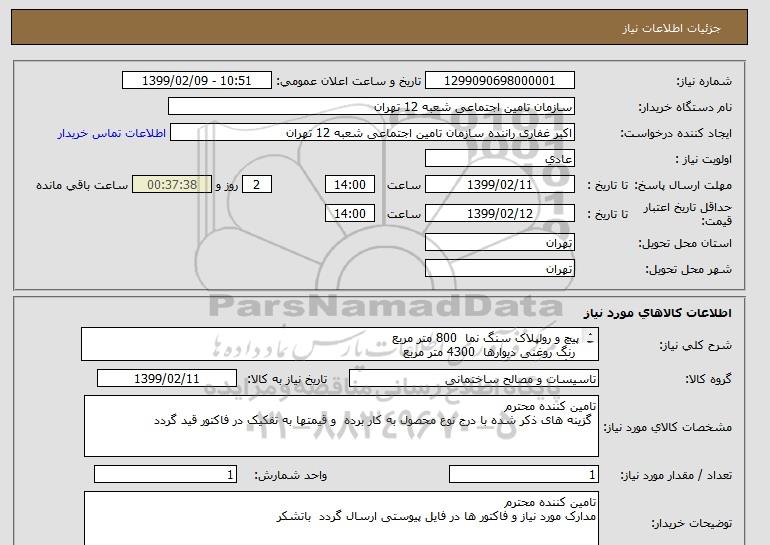Click the remaining days field showing 2
This screenshot has width=770, height=545.
point(256,185)
